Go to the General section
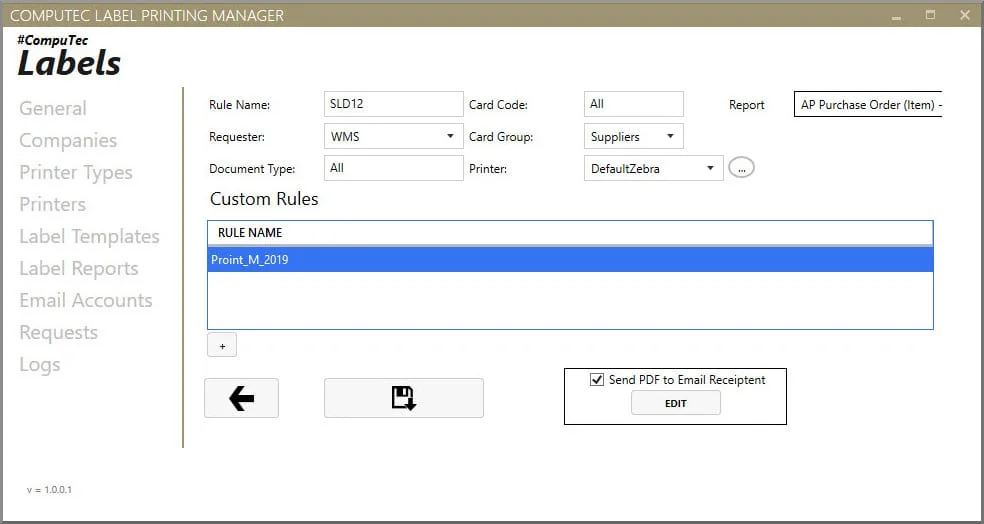Image resolution: width=984 pixels, height=524 pixels. tap(53, 109)
